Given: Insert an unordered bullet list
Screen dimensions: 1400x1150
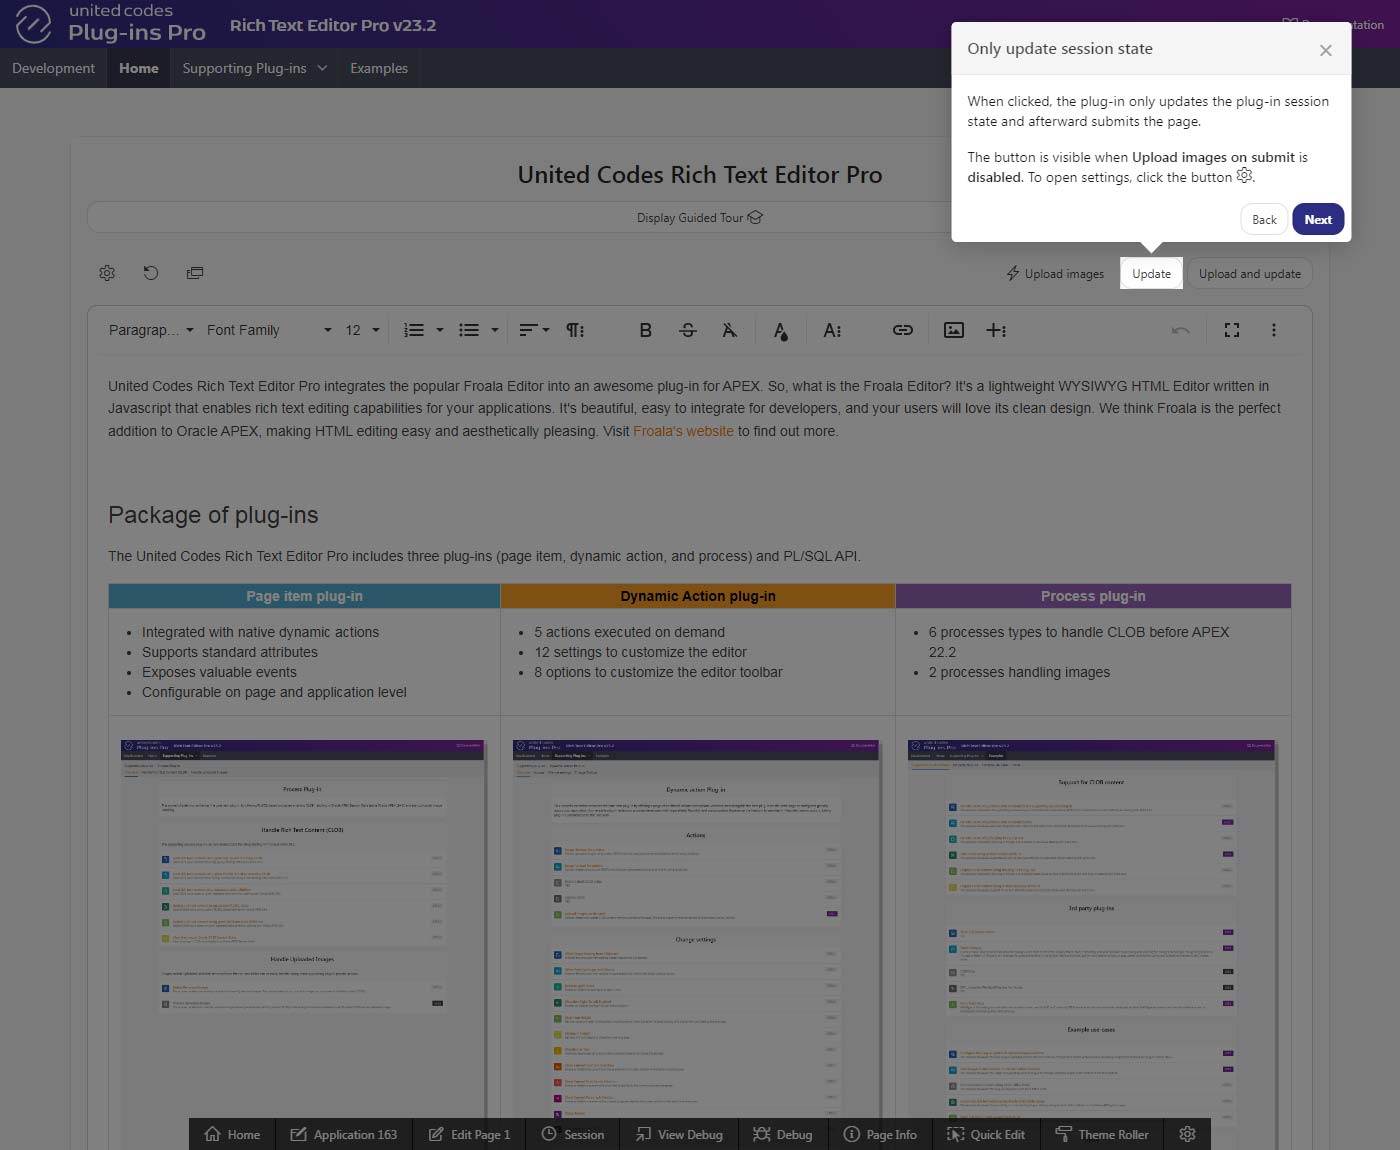Looking at the screenshot, I should coord(469,330).
